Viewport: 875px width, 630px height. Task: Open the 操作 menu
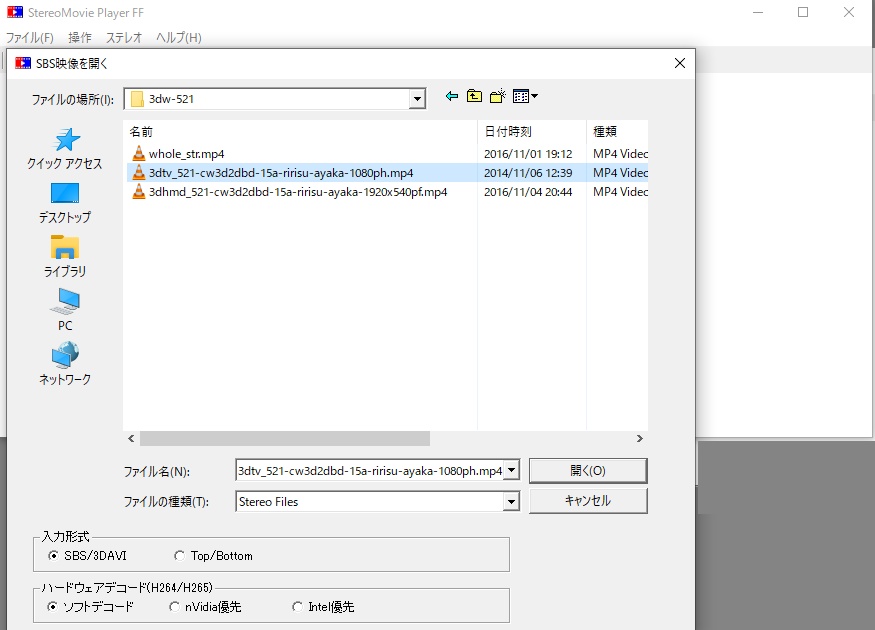[x=80, y=37]
